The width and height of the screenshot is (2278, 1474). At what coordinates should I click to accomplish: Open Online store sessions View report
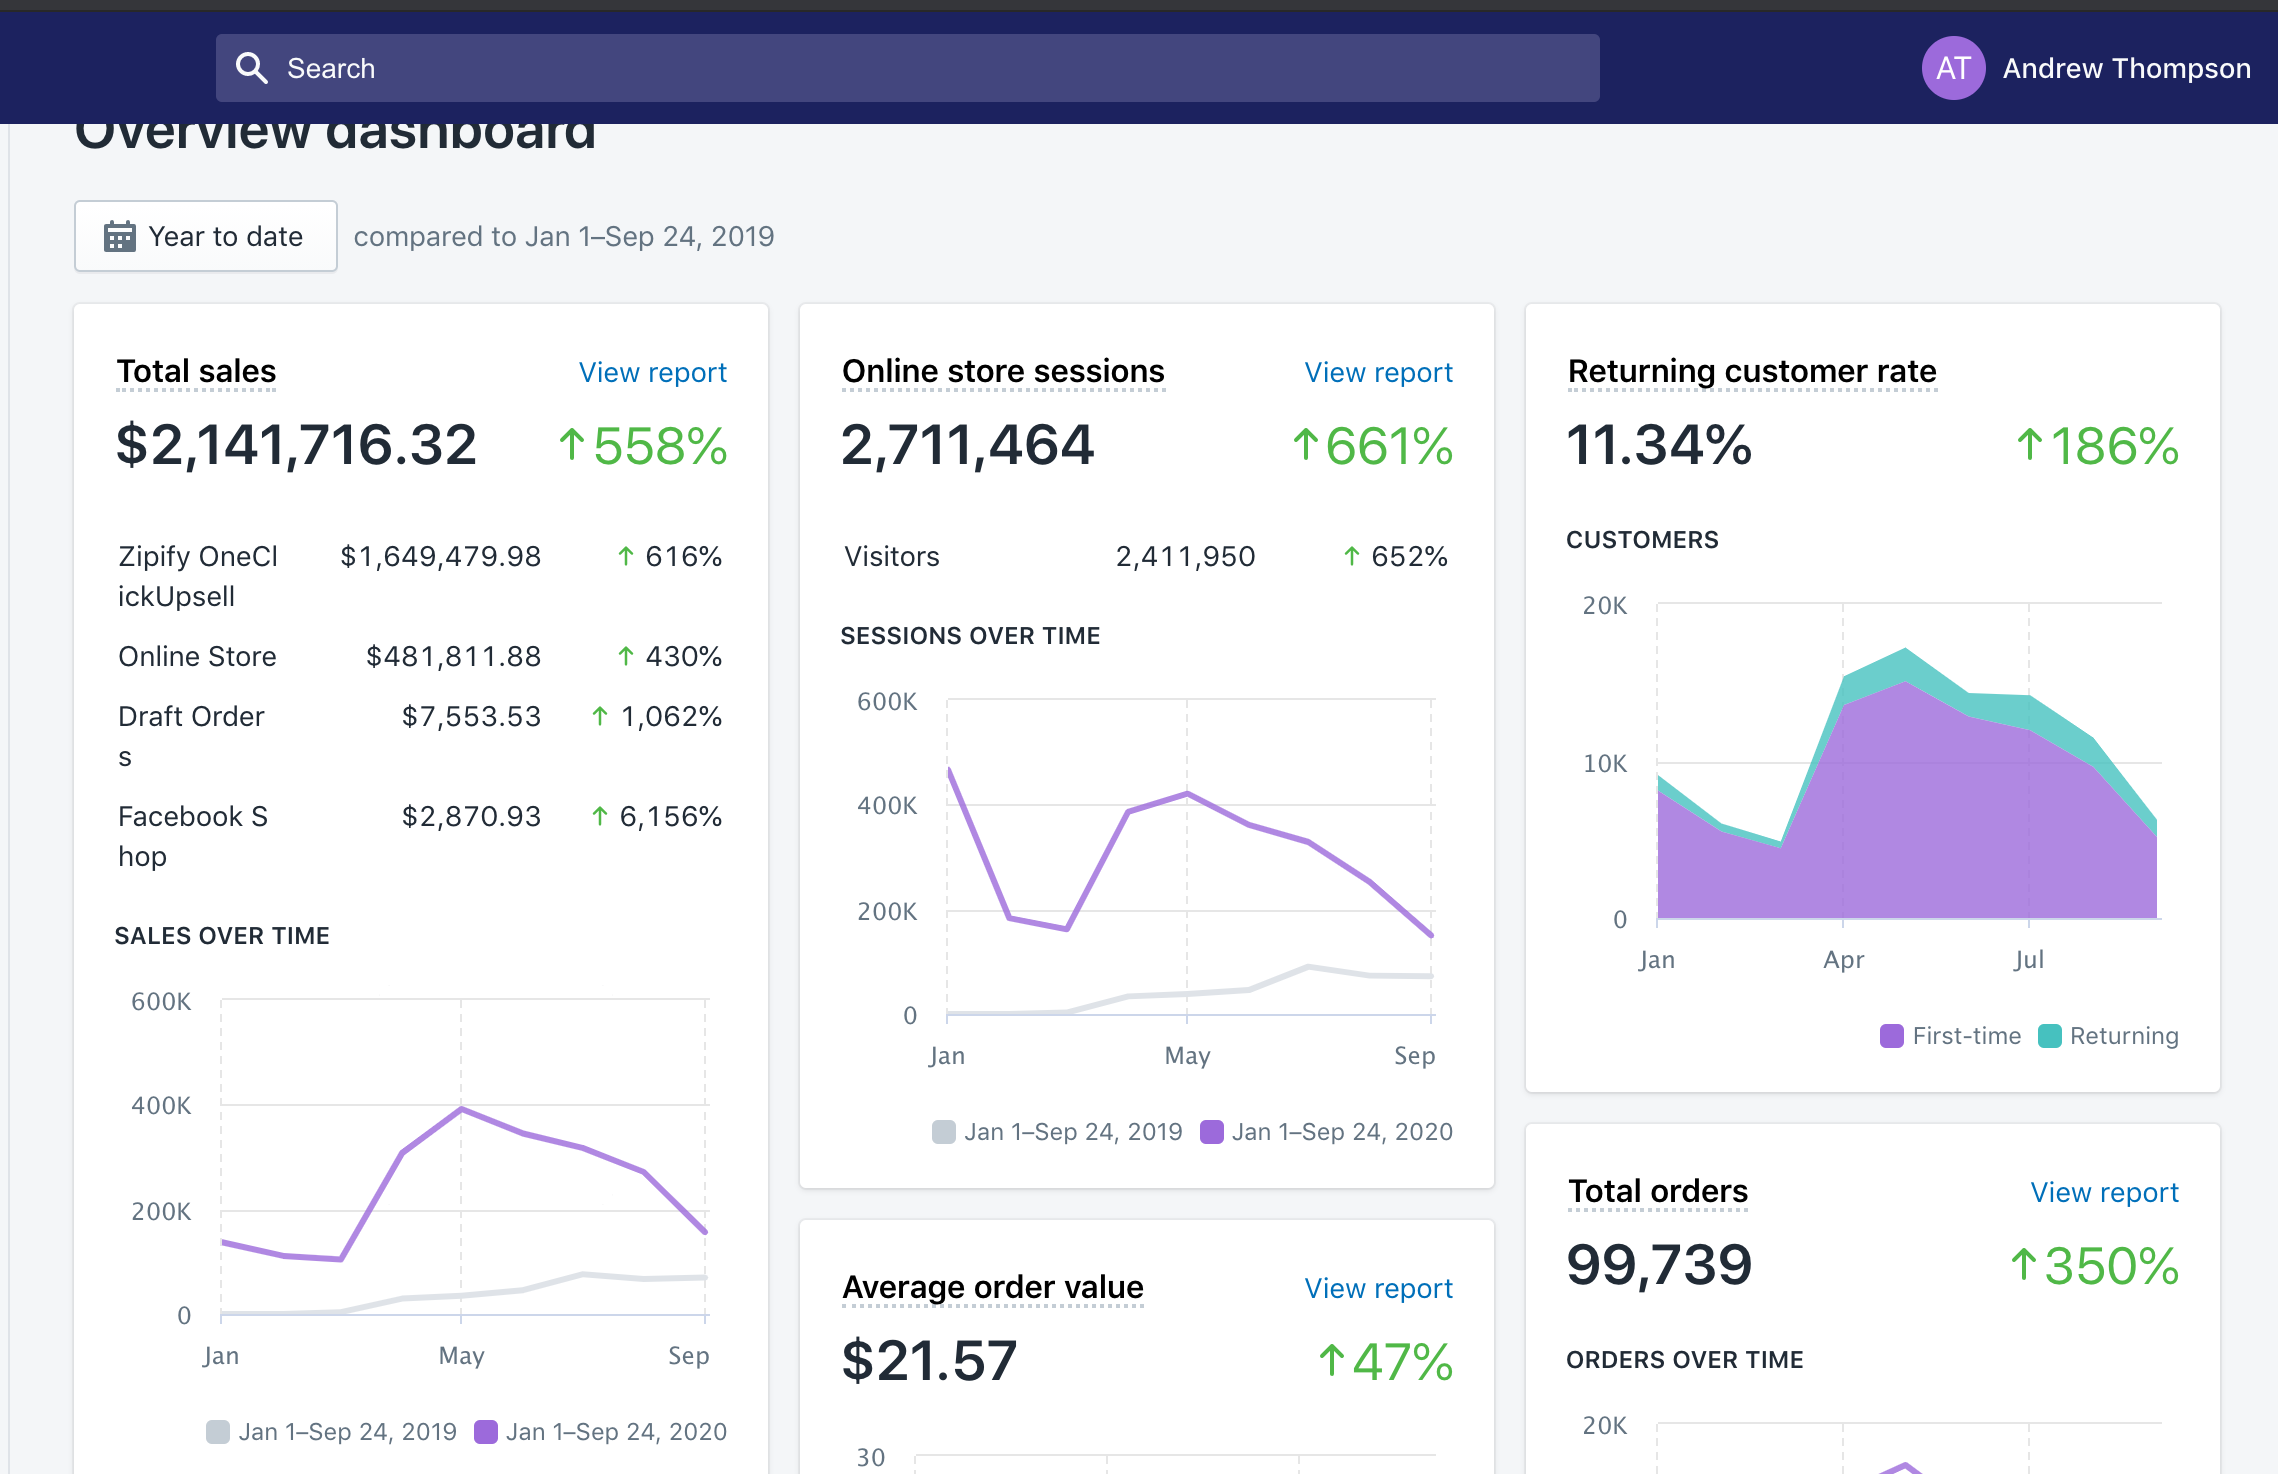[1378, 373]
